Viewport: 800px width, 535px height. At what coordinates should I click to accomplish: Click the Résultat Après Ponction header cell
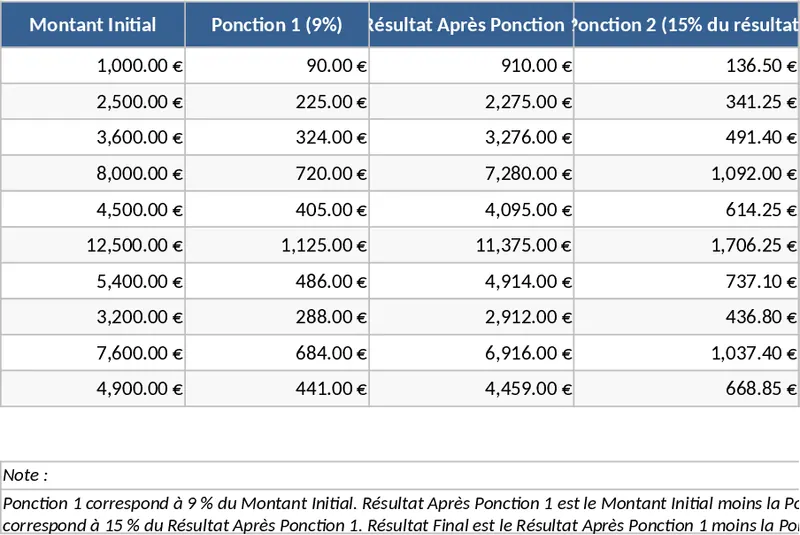pos(471,25)
